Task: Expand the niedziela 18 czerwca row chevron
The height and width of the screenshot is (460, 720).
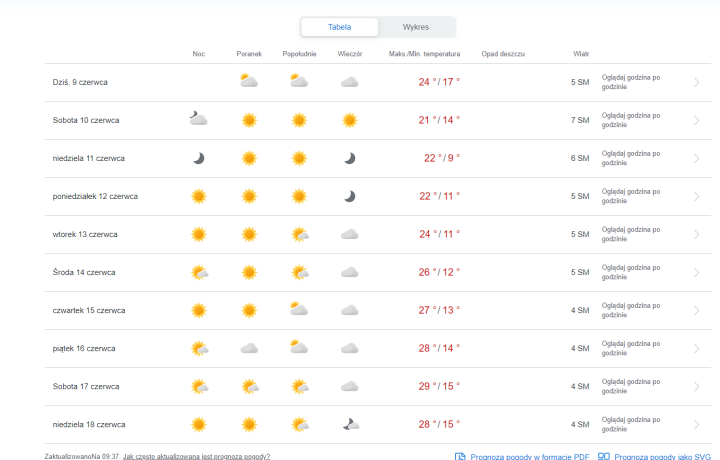Action: click(x=697, y=424)
